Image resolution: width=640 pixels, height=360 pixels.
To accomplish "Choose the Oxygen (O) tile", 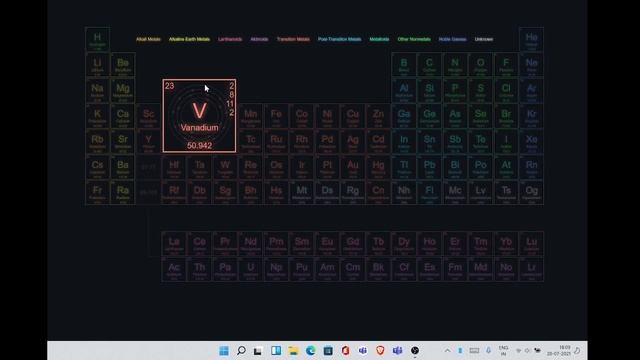I will click(x=480, y=65).
